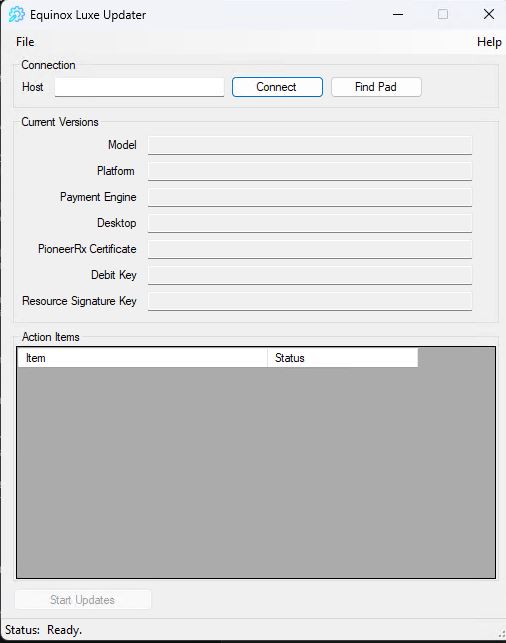Click the Connect button
Screen dimensions: 506x643
tap(277, 87)
